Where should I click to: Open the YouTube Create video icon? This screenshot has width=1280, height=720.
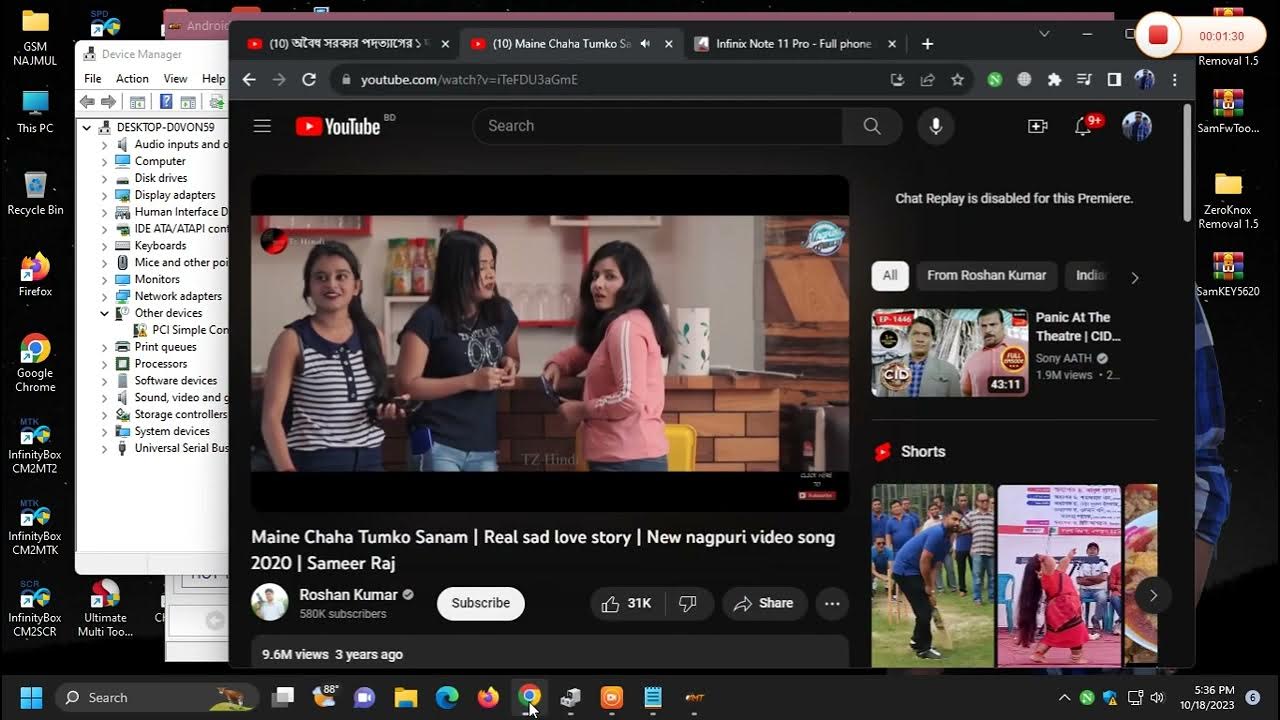pyautogui.click(x=1037, y=126)
